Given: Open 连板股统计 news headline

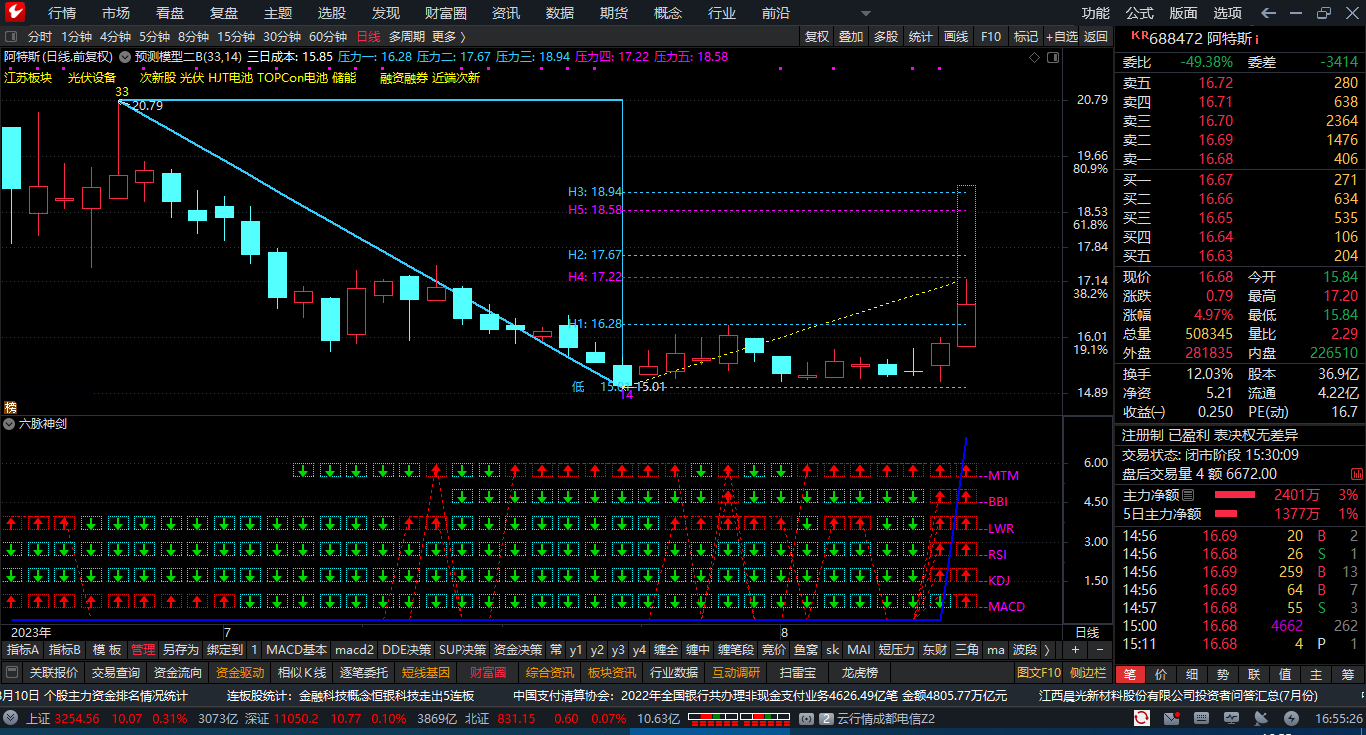Looking at the screenshot, I should coord(350,695).
